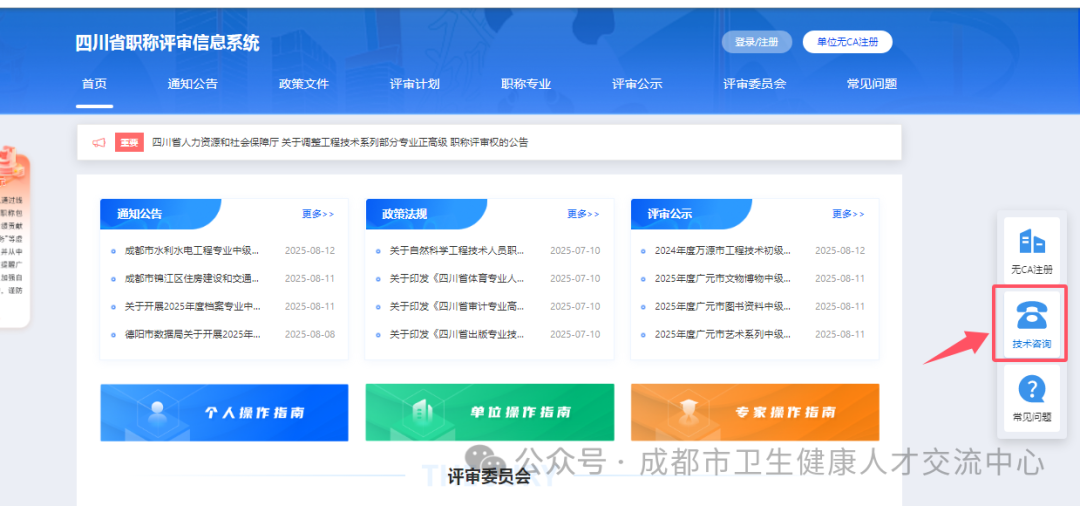
Task: Open notice 成都市锦江区住房建设和交通
Action: 193,279
